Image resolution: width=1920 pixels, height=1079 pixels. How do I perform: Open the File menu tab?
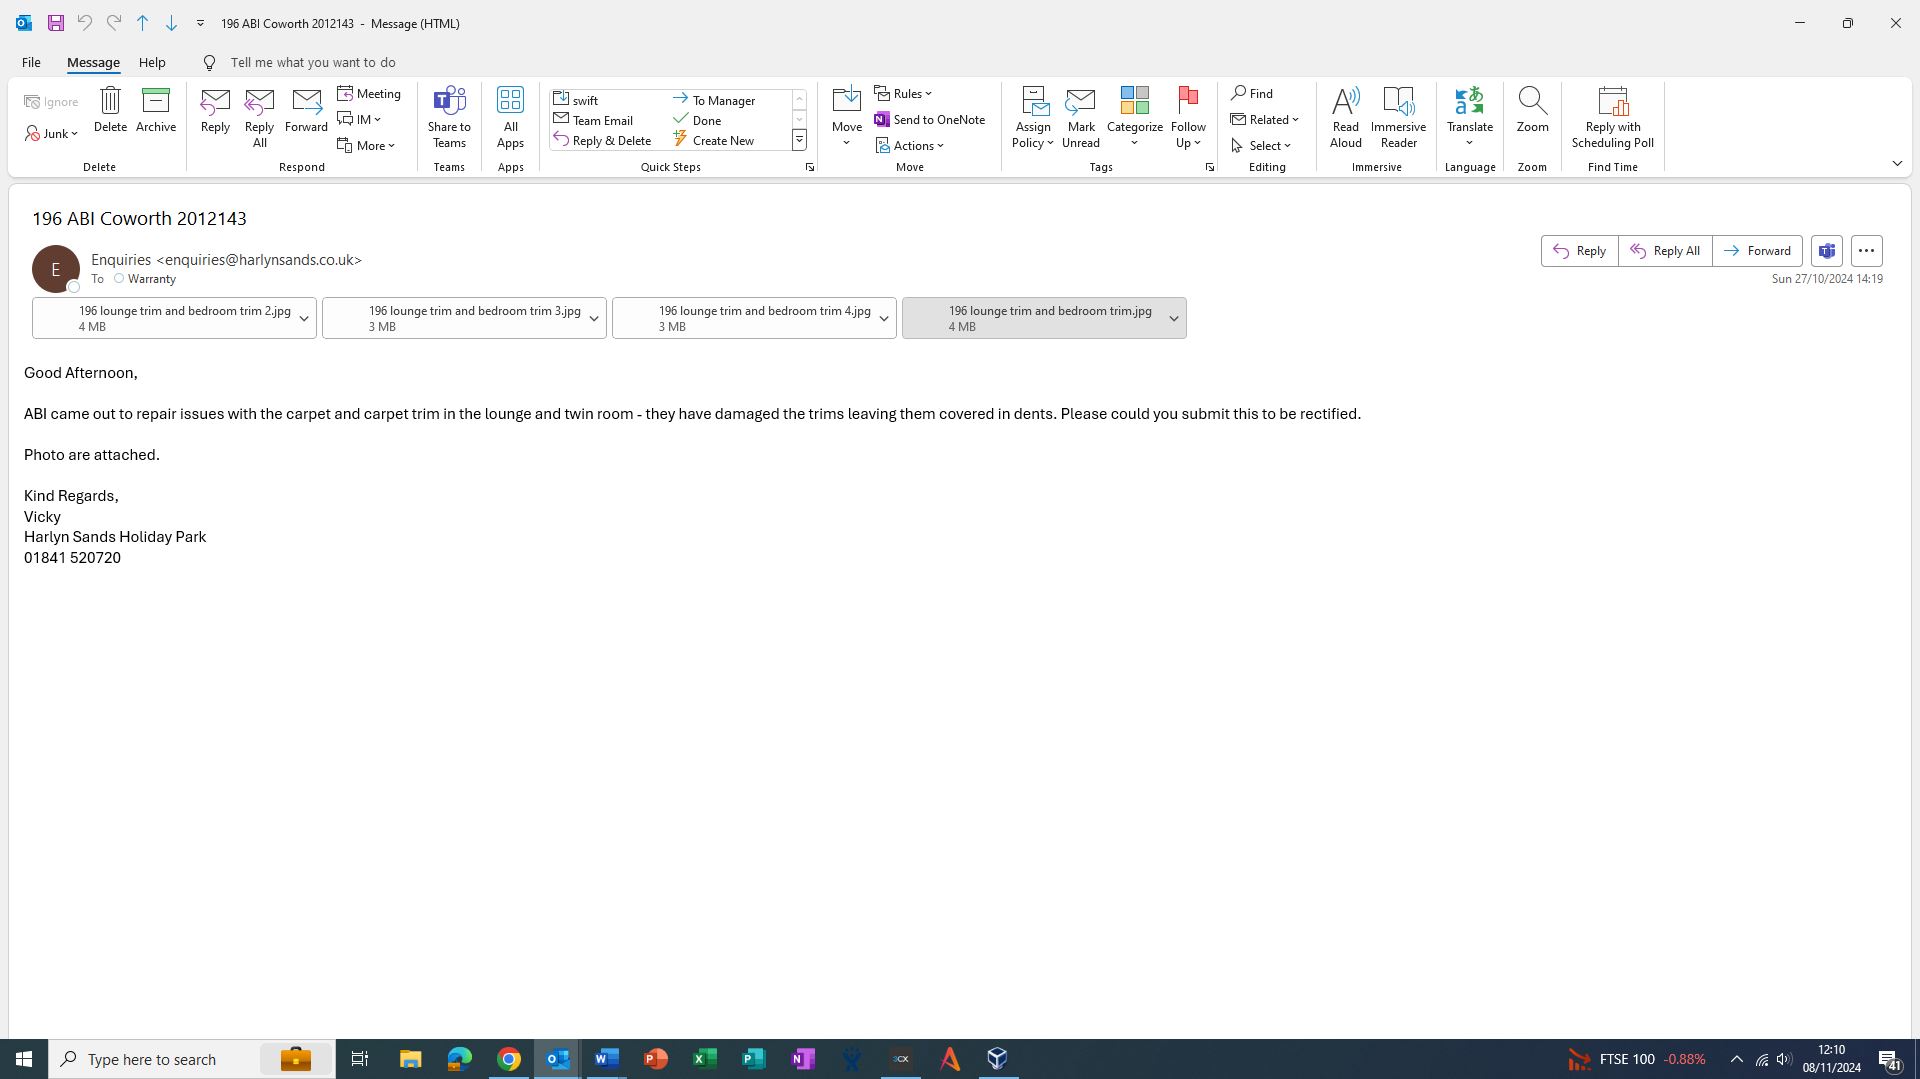31,63
